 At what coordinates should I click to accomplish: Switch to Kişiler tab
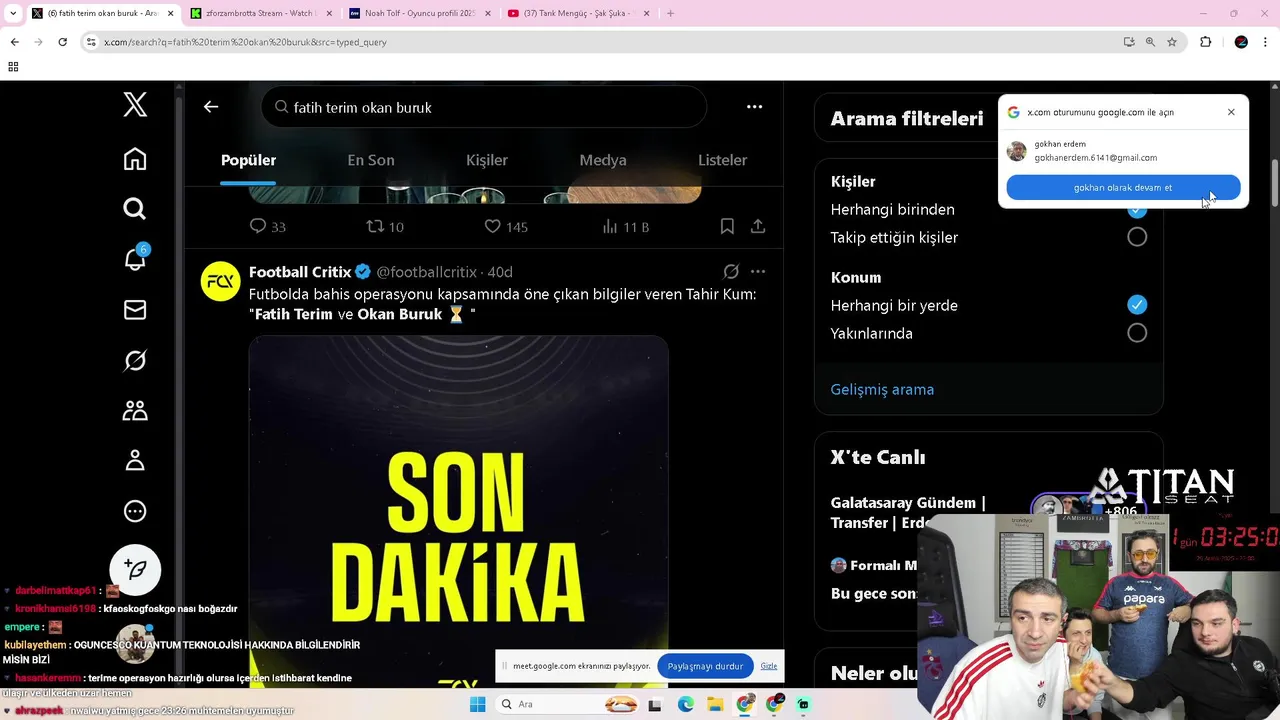point(487,160)
